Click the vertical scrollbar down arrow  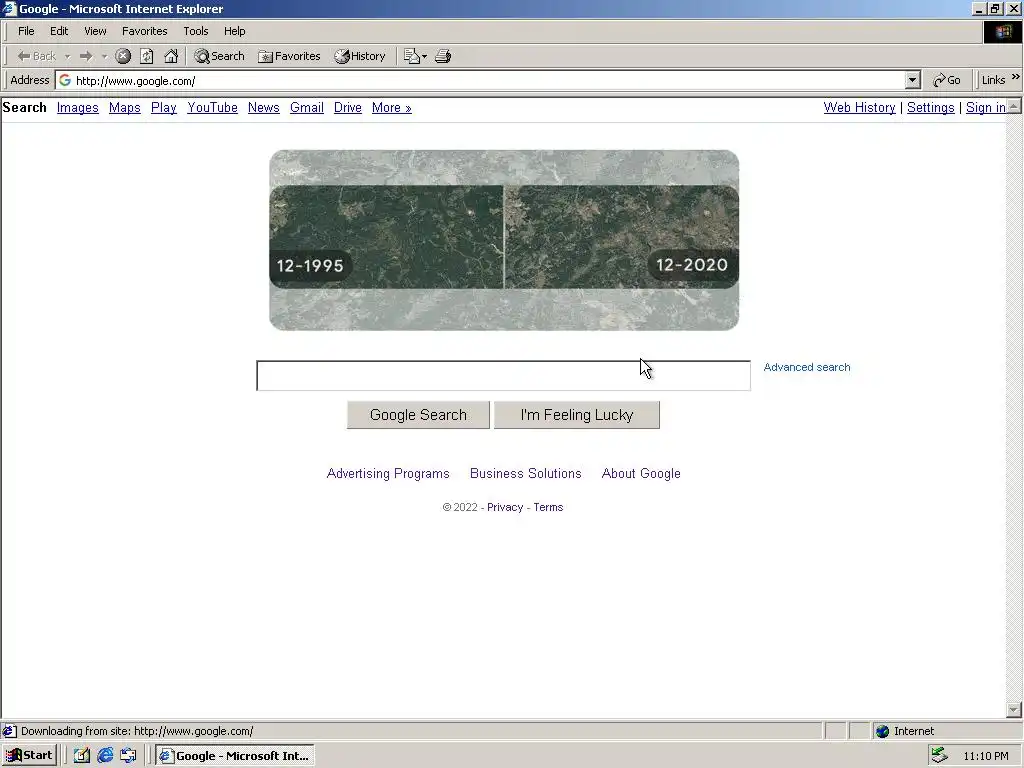[x=1014, y=710]
